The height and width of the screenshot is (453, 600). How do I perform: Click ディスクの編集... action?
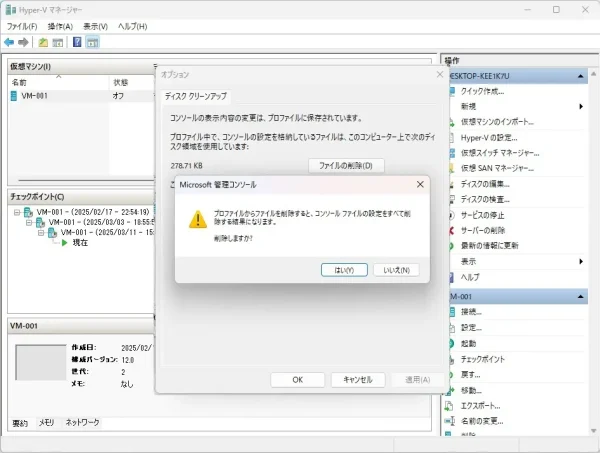click(x=485, y=184)
